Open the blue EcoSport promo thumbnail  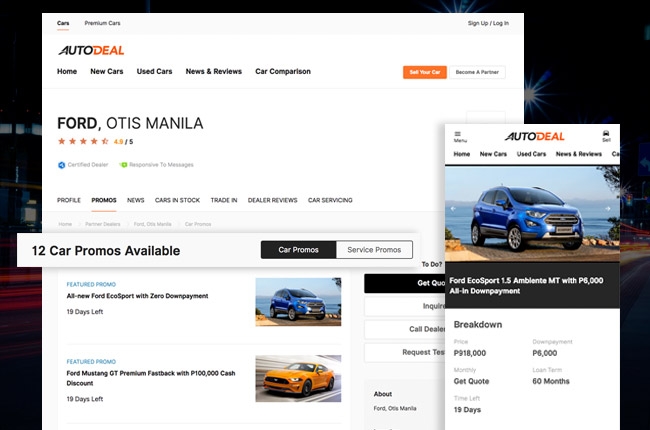click(x=298, y=302)
